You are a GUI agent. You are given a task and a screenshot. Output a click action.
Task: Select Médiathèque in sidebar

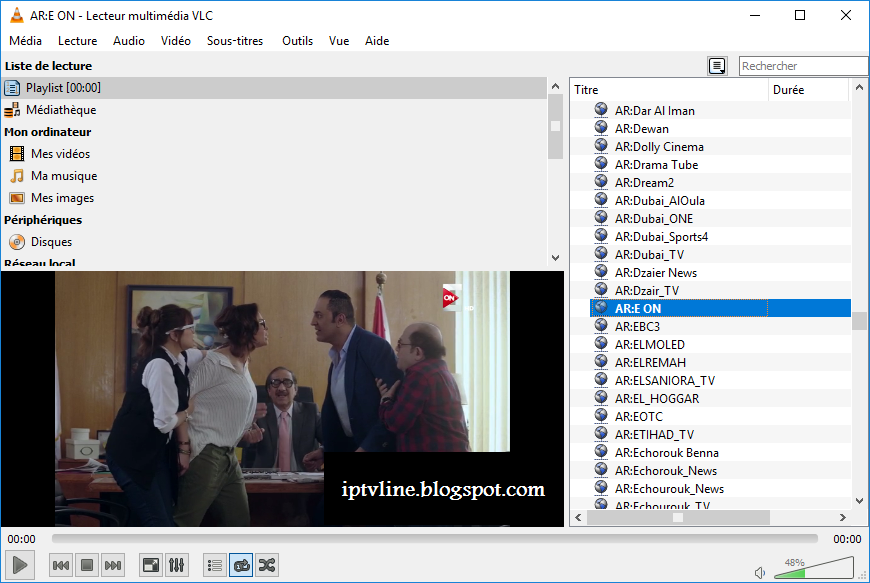(x=274, y=110)
